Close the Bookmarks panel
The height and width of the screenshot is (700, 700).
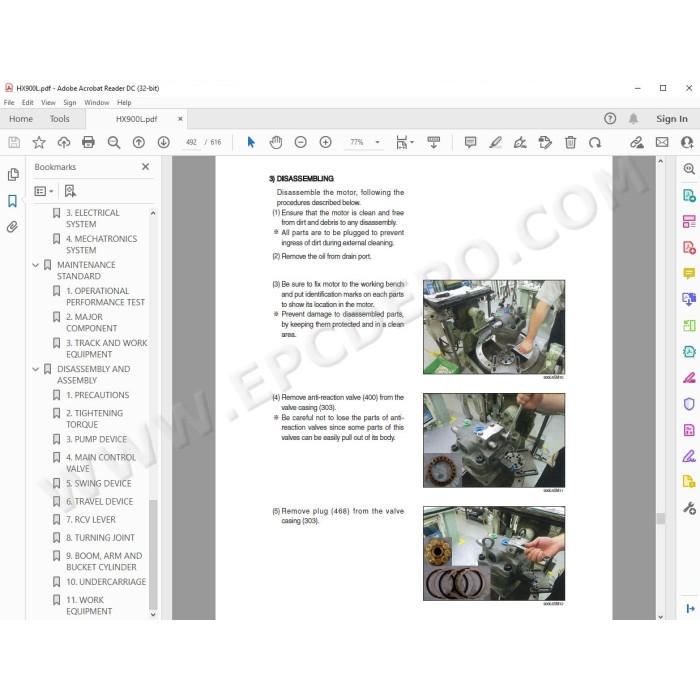pos(146,167)
